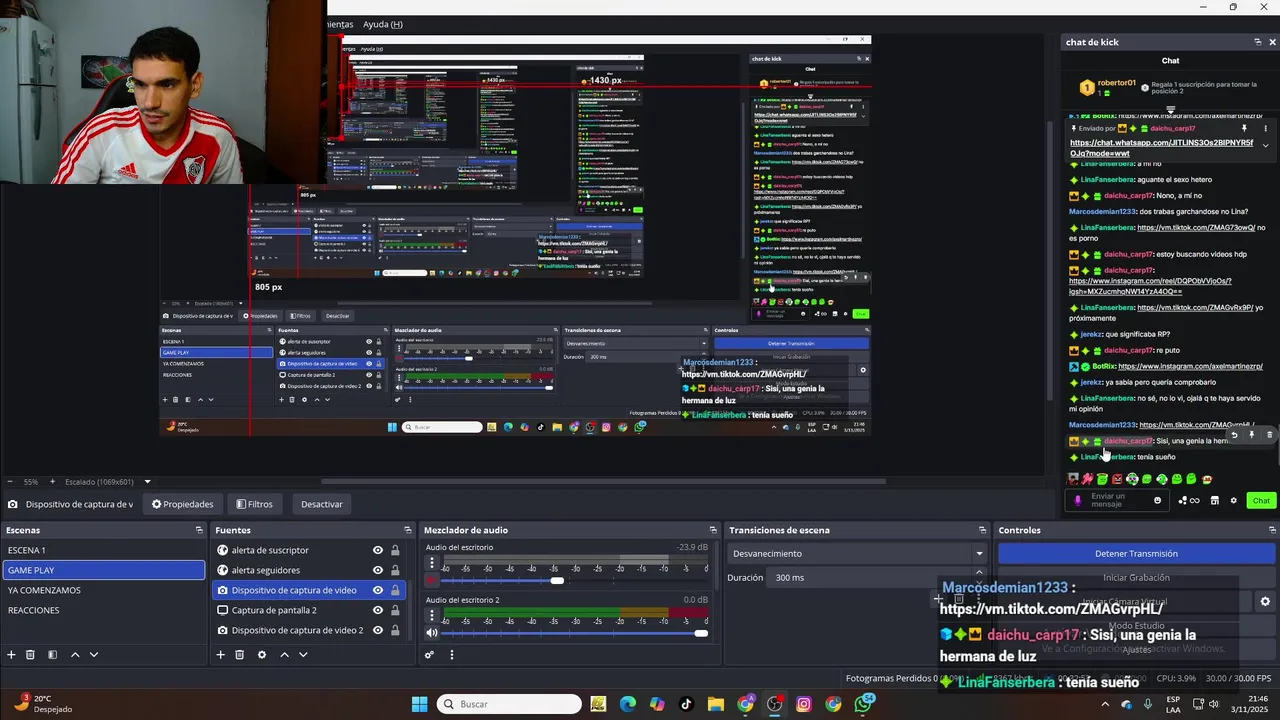The image size is (1280, 720).
Task: Delete the hovered daichu_carp17 chat message
Action: (1269, 435)
